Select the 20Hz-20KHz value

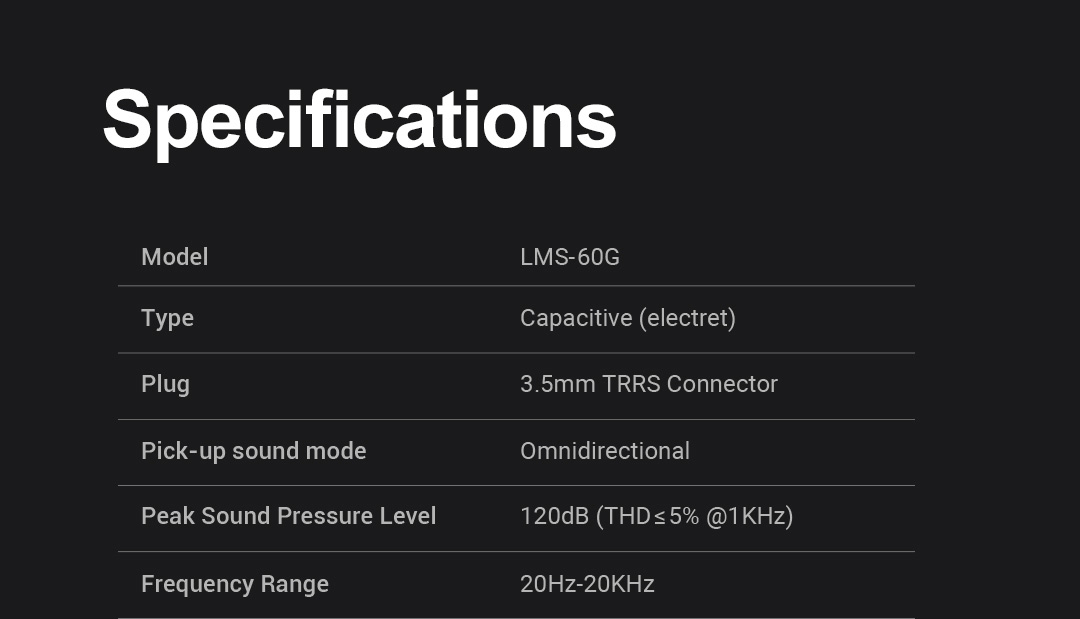(x=587, y=584)
